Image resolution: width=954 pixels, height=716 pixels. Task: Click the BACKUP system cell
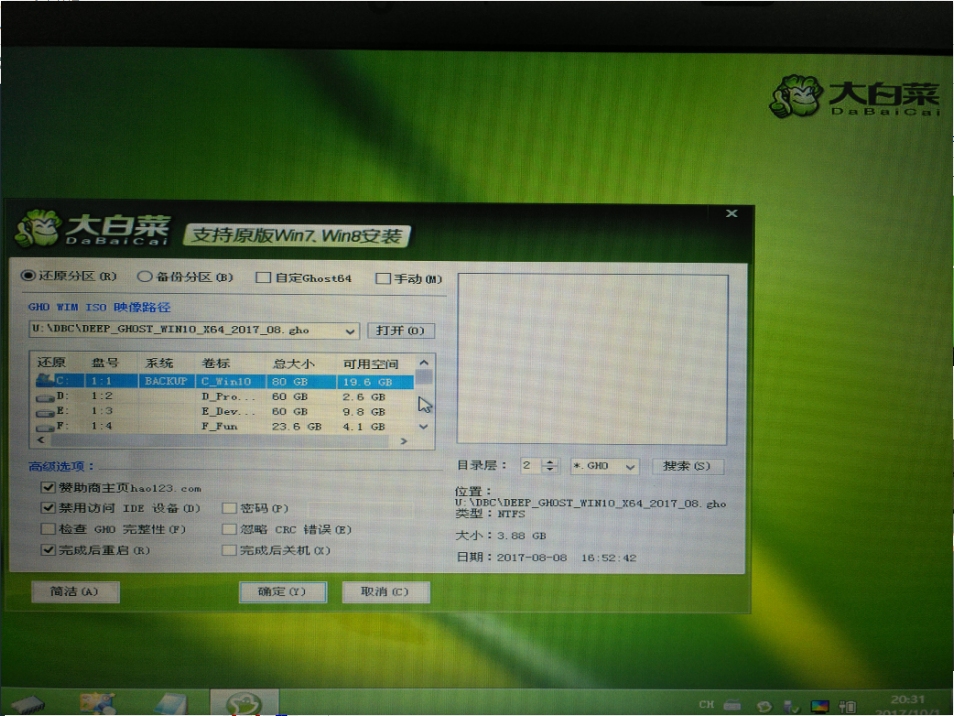coord(165,381)
